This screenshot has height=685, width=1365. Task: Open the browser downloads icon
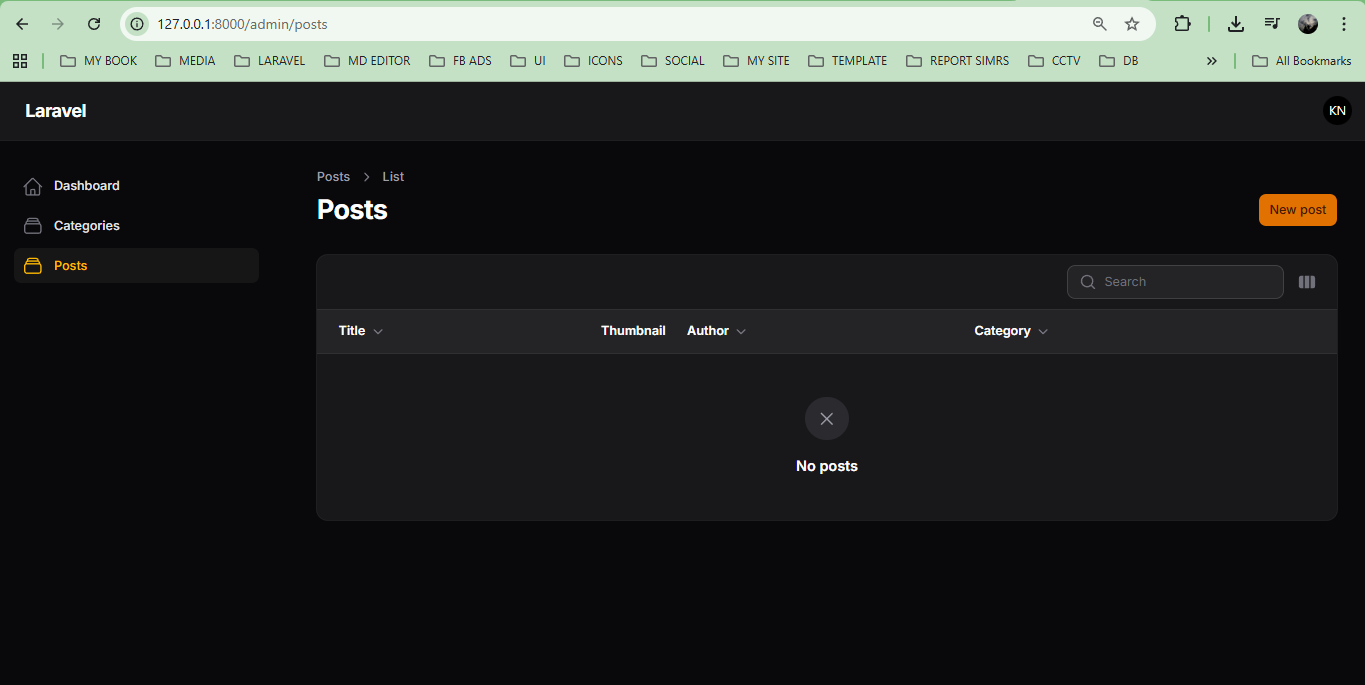click(1235, 24)
